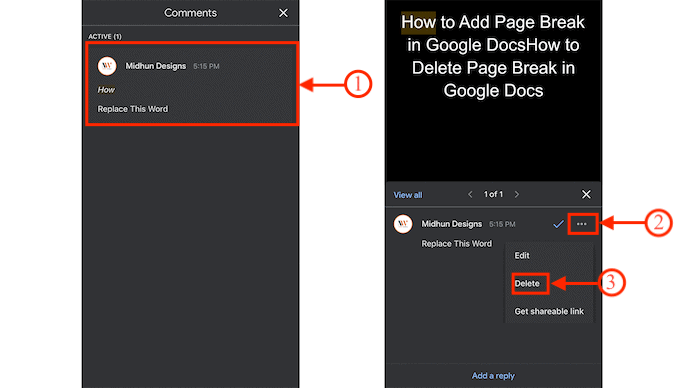Go to next comment arrow
690x388 pixels.
click(x=517, y=194)
